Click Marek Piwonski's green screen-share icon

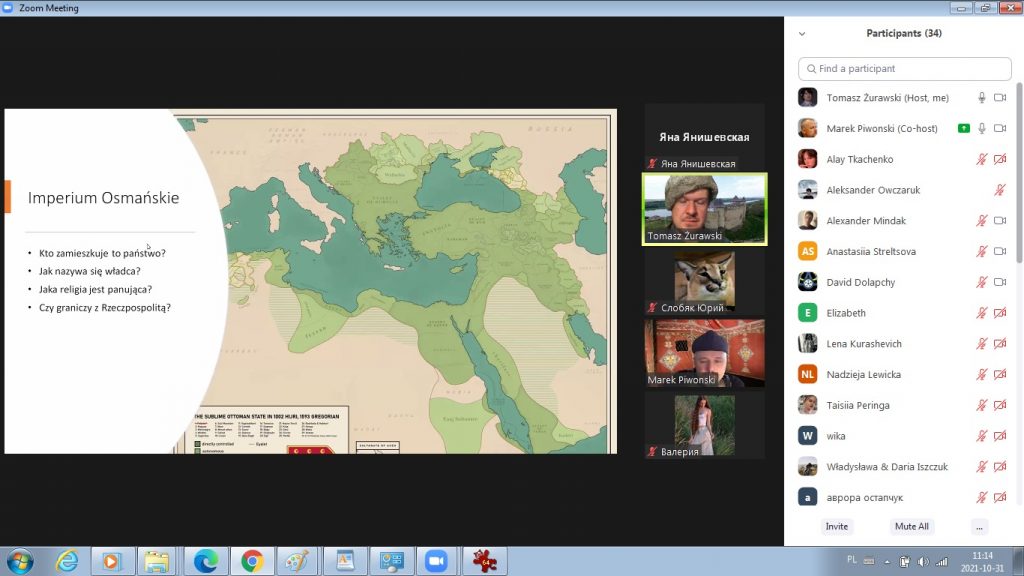click(x=963, y=129)
